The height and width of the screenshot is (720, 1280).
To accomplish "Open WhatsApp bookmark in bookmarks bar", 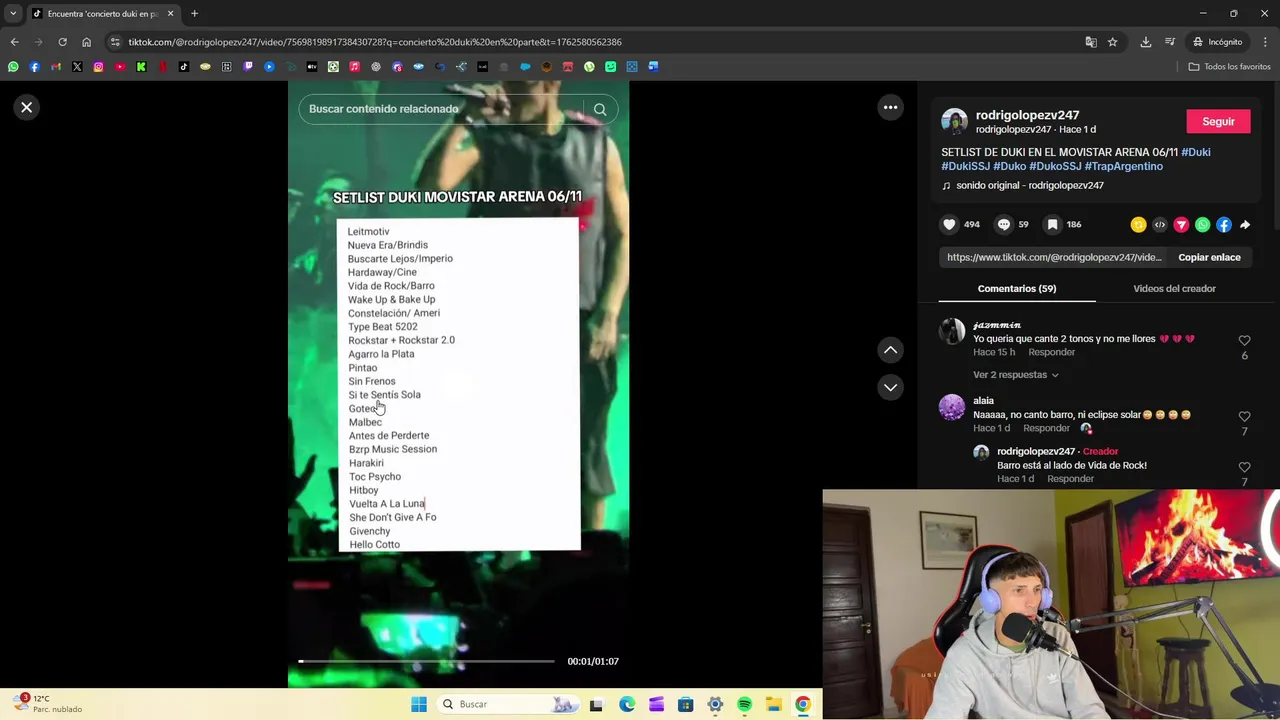I will 13,67.
